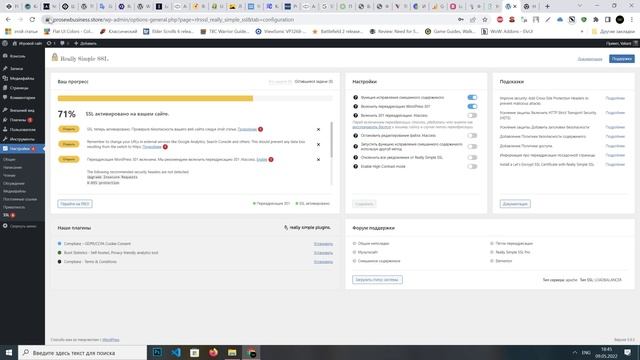The width and height of the screenshot is (640, 360).
Task: Open Подробнее link for Let's Encrypt tip
Action: [615, 164]
